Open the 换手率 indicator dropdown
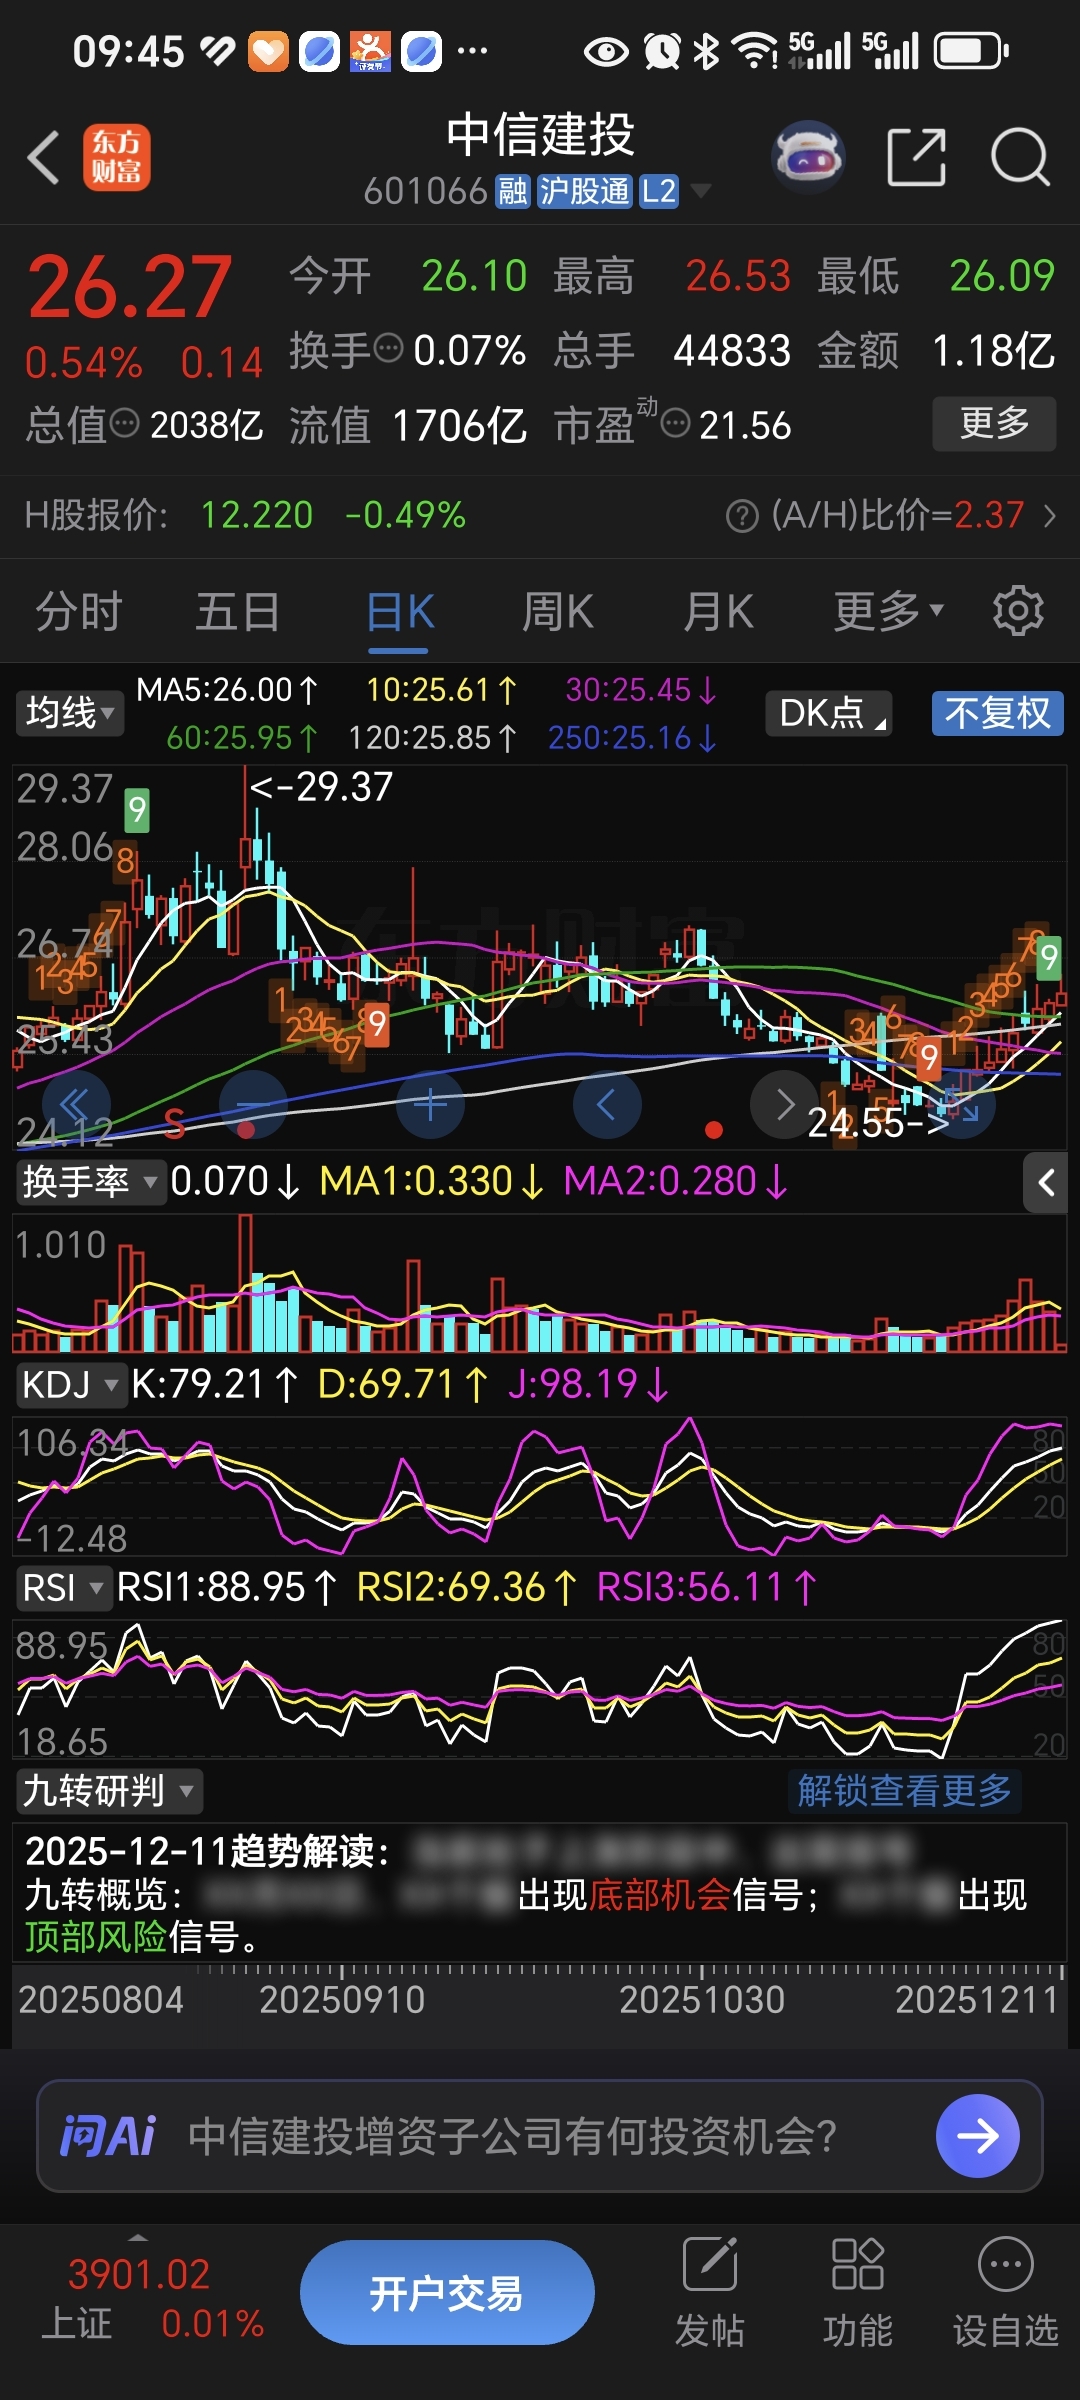 [90, 1182]
